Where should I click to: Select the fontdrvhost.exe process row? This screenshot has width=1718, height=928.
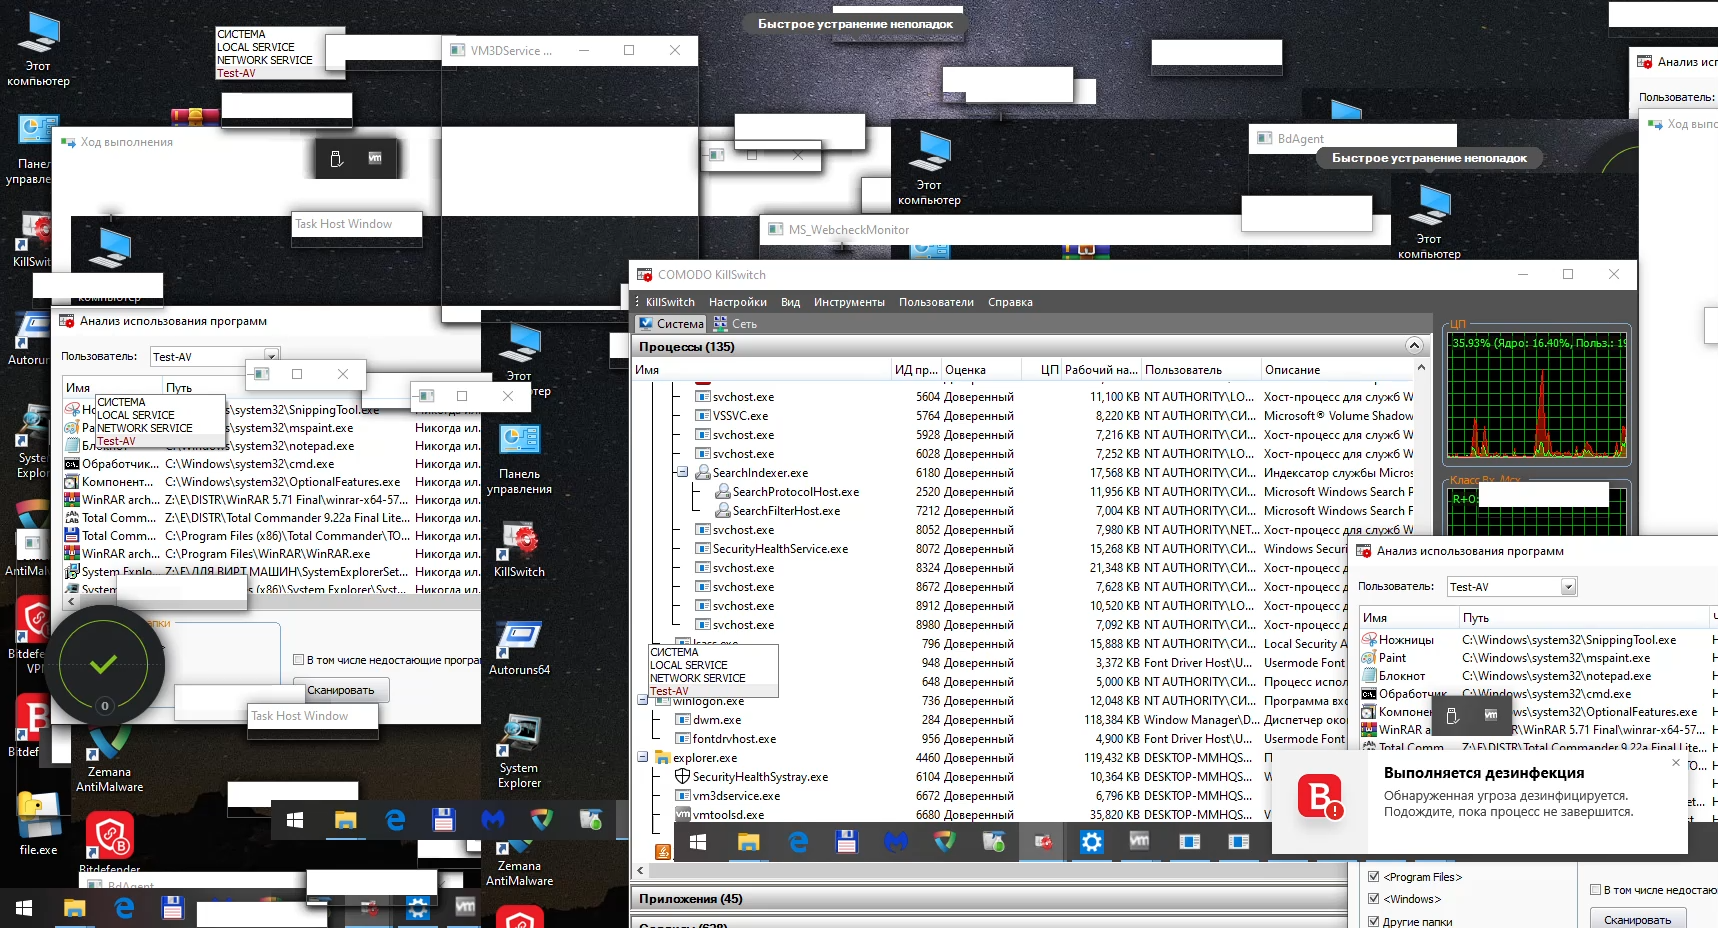(1024, 739)
